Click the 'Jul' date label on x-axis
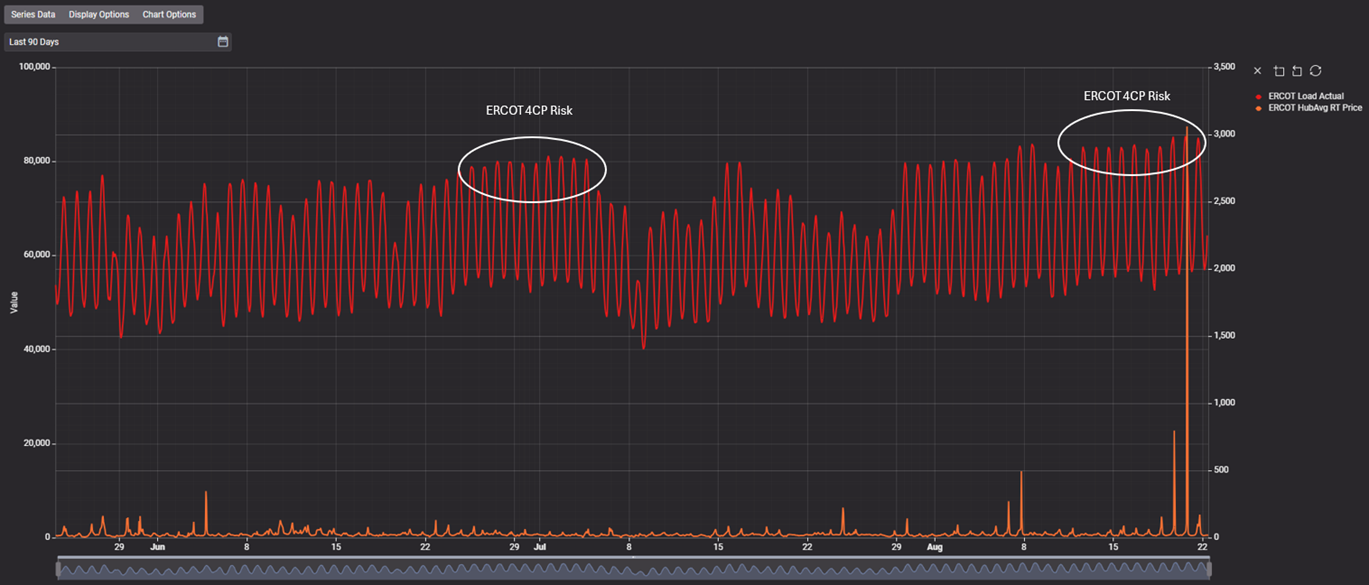The height and width of the screenshot is (585, 1369). pos(540,548)
